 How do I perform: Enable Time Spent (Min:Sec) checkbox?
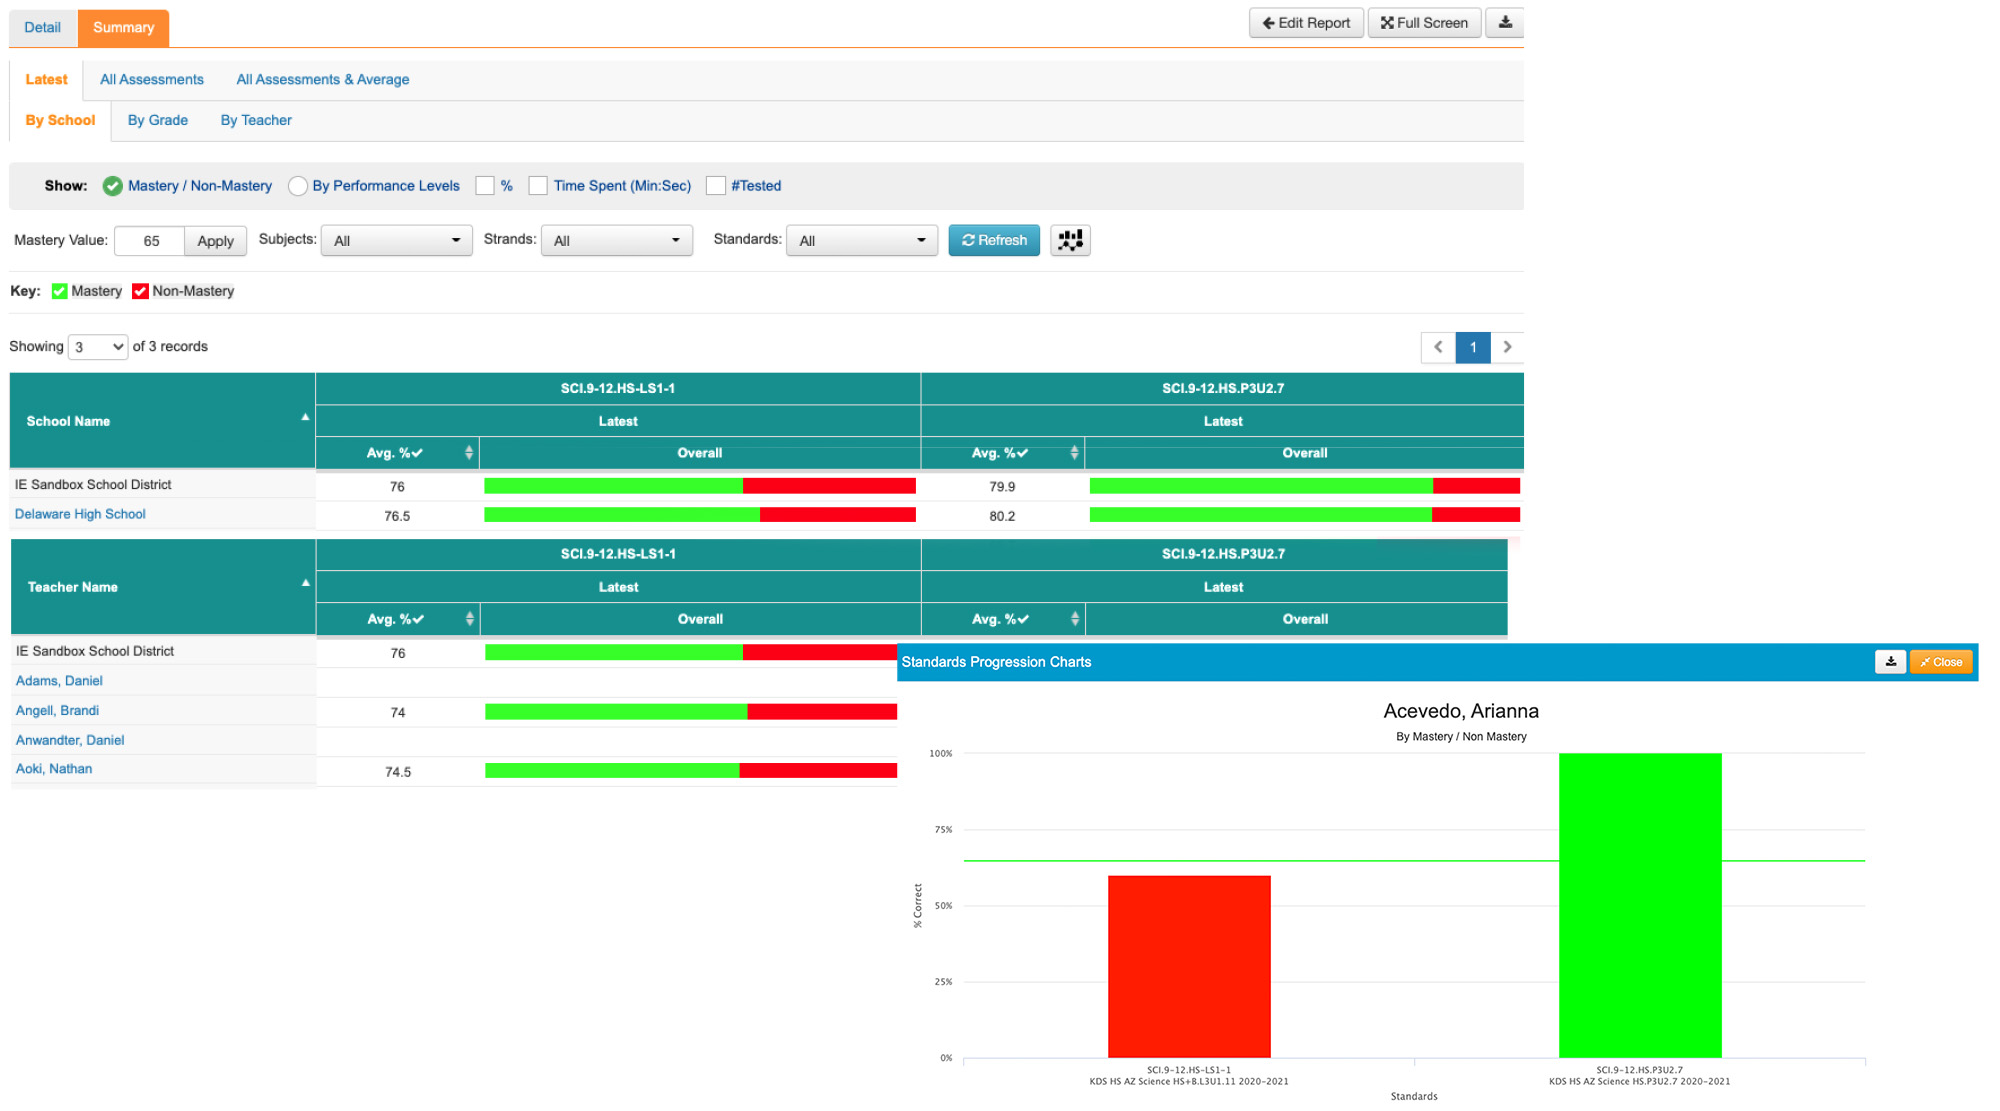pyautogui.click(x=538, y=186)
